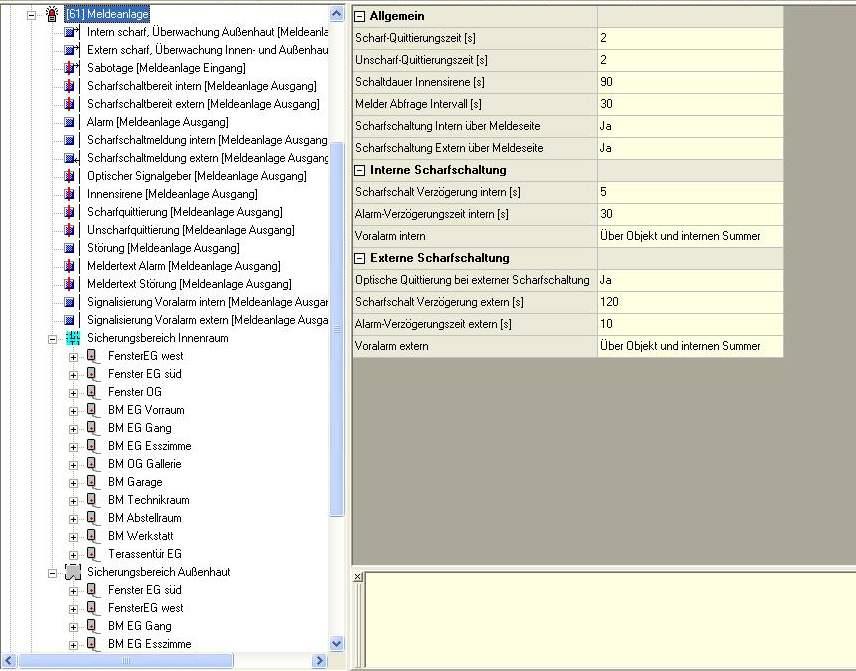856x671 pixels.
Task: Expand Fenster EG süd under Sicherungsbereich Innenraum
Action: click(73, 375)
